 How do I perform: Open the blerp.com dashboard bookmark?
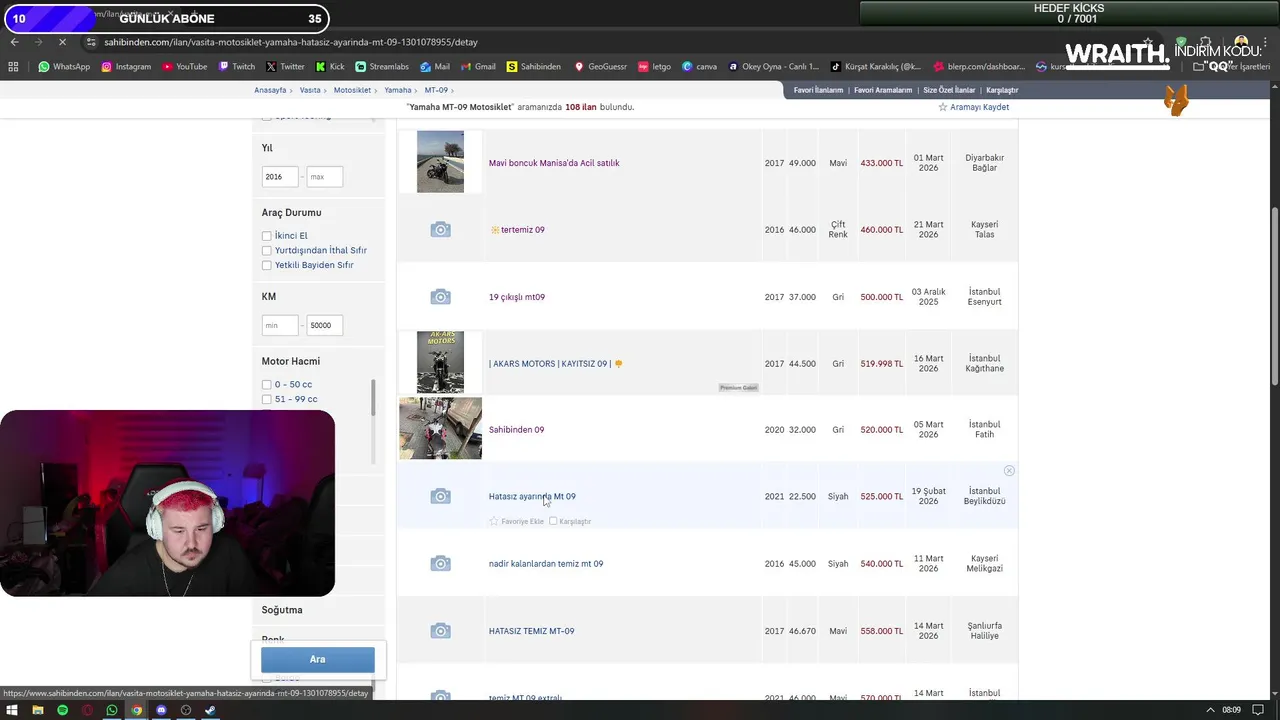[x=979, y=67]
